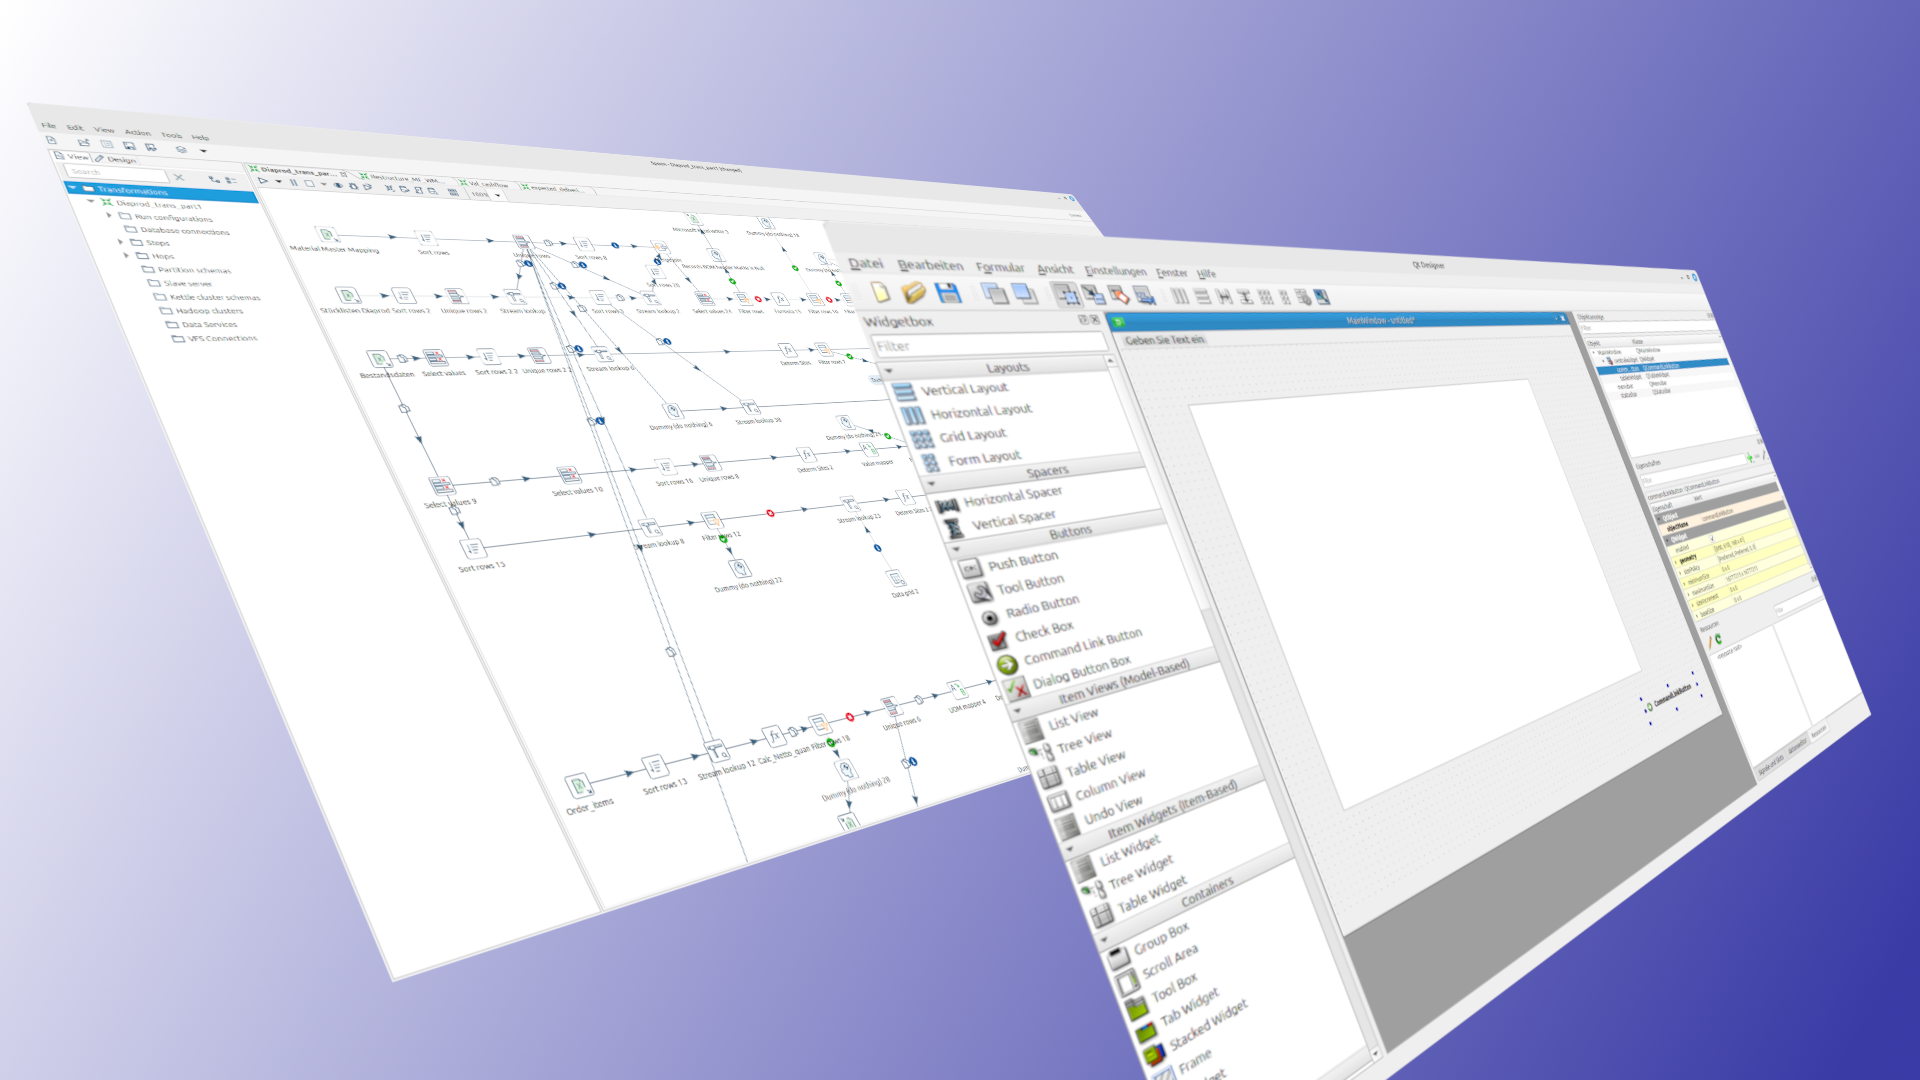The height and width of the screenshot is (1080, 1920).
Task: Click the Pause transformation icon in Spoon
Action: click(293, 182)
